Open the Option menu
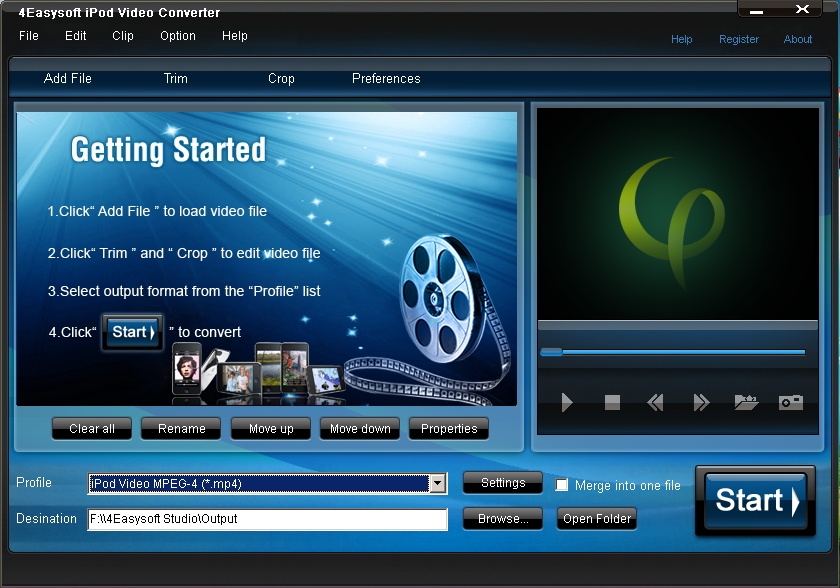The image size is (840, 588). point(178,36)
